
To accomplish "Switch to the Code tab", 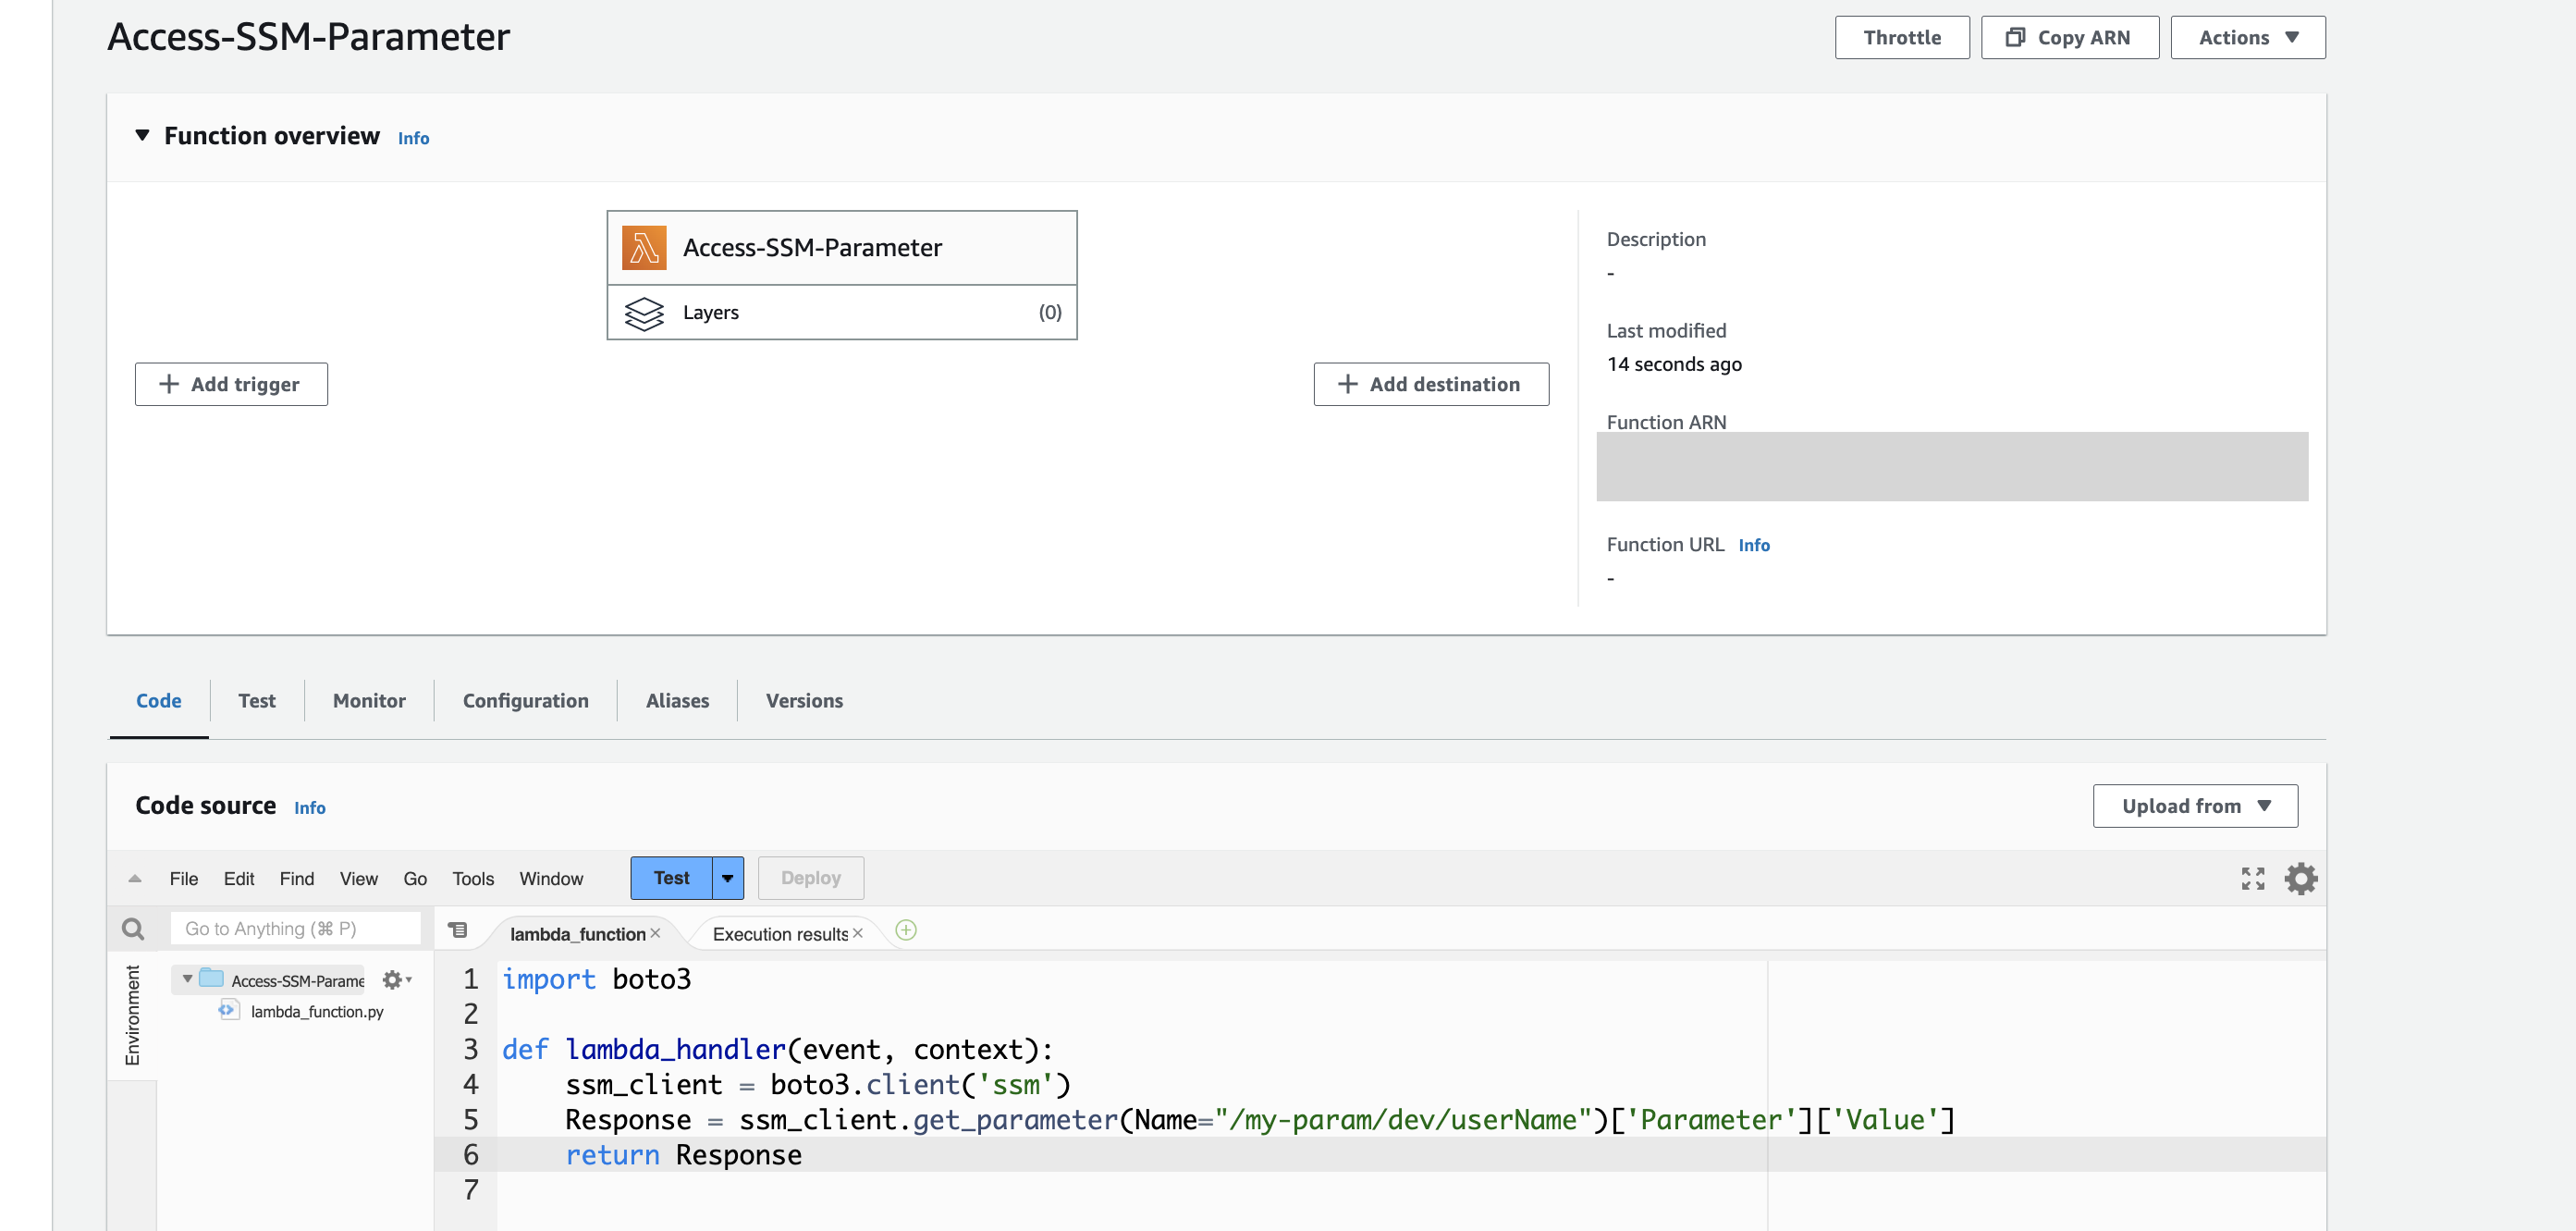I will pyautogui.click(x=159, y=701).
